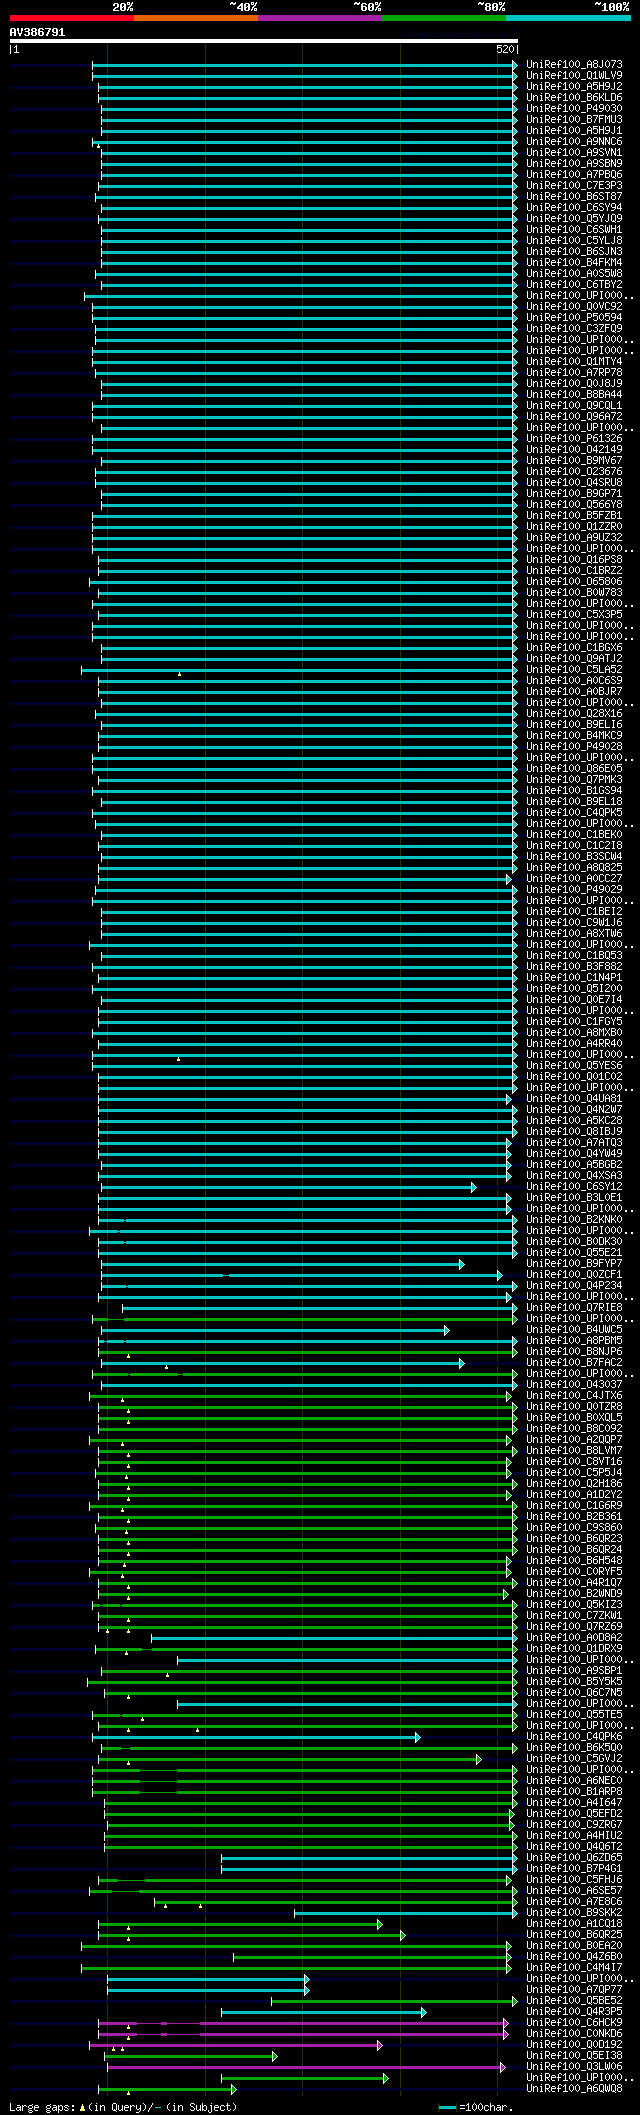
Task: Click the UniRef100_Q6ZD65 label
Action: 574,1857
